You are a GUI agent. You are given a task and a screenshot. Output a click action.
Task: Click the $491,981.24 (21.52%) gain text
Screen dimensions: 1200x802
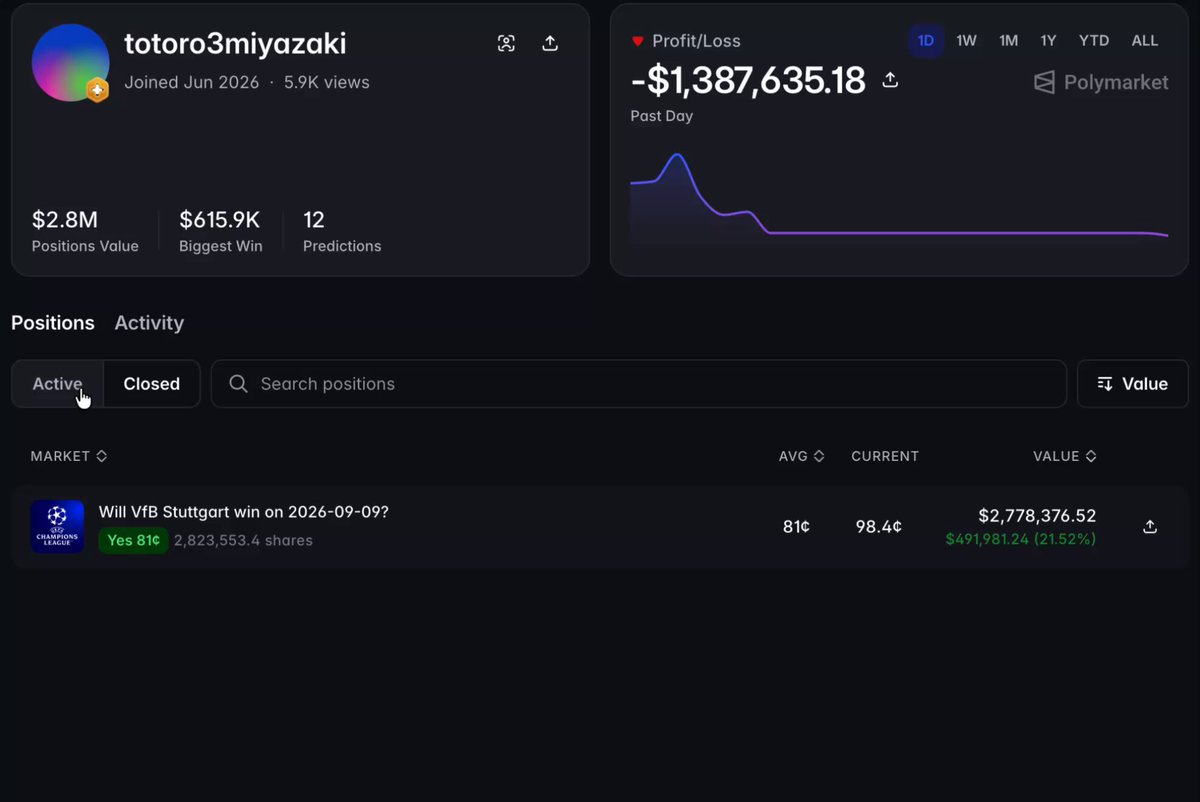pyautogui.click(x=1021, y=539)
